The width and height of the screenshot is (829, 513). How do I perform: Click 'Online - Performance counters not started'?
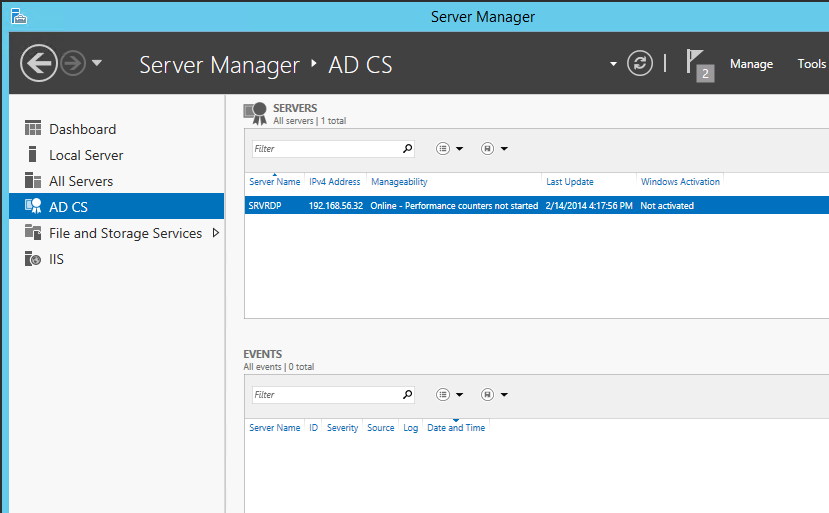454,206
